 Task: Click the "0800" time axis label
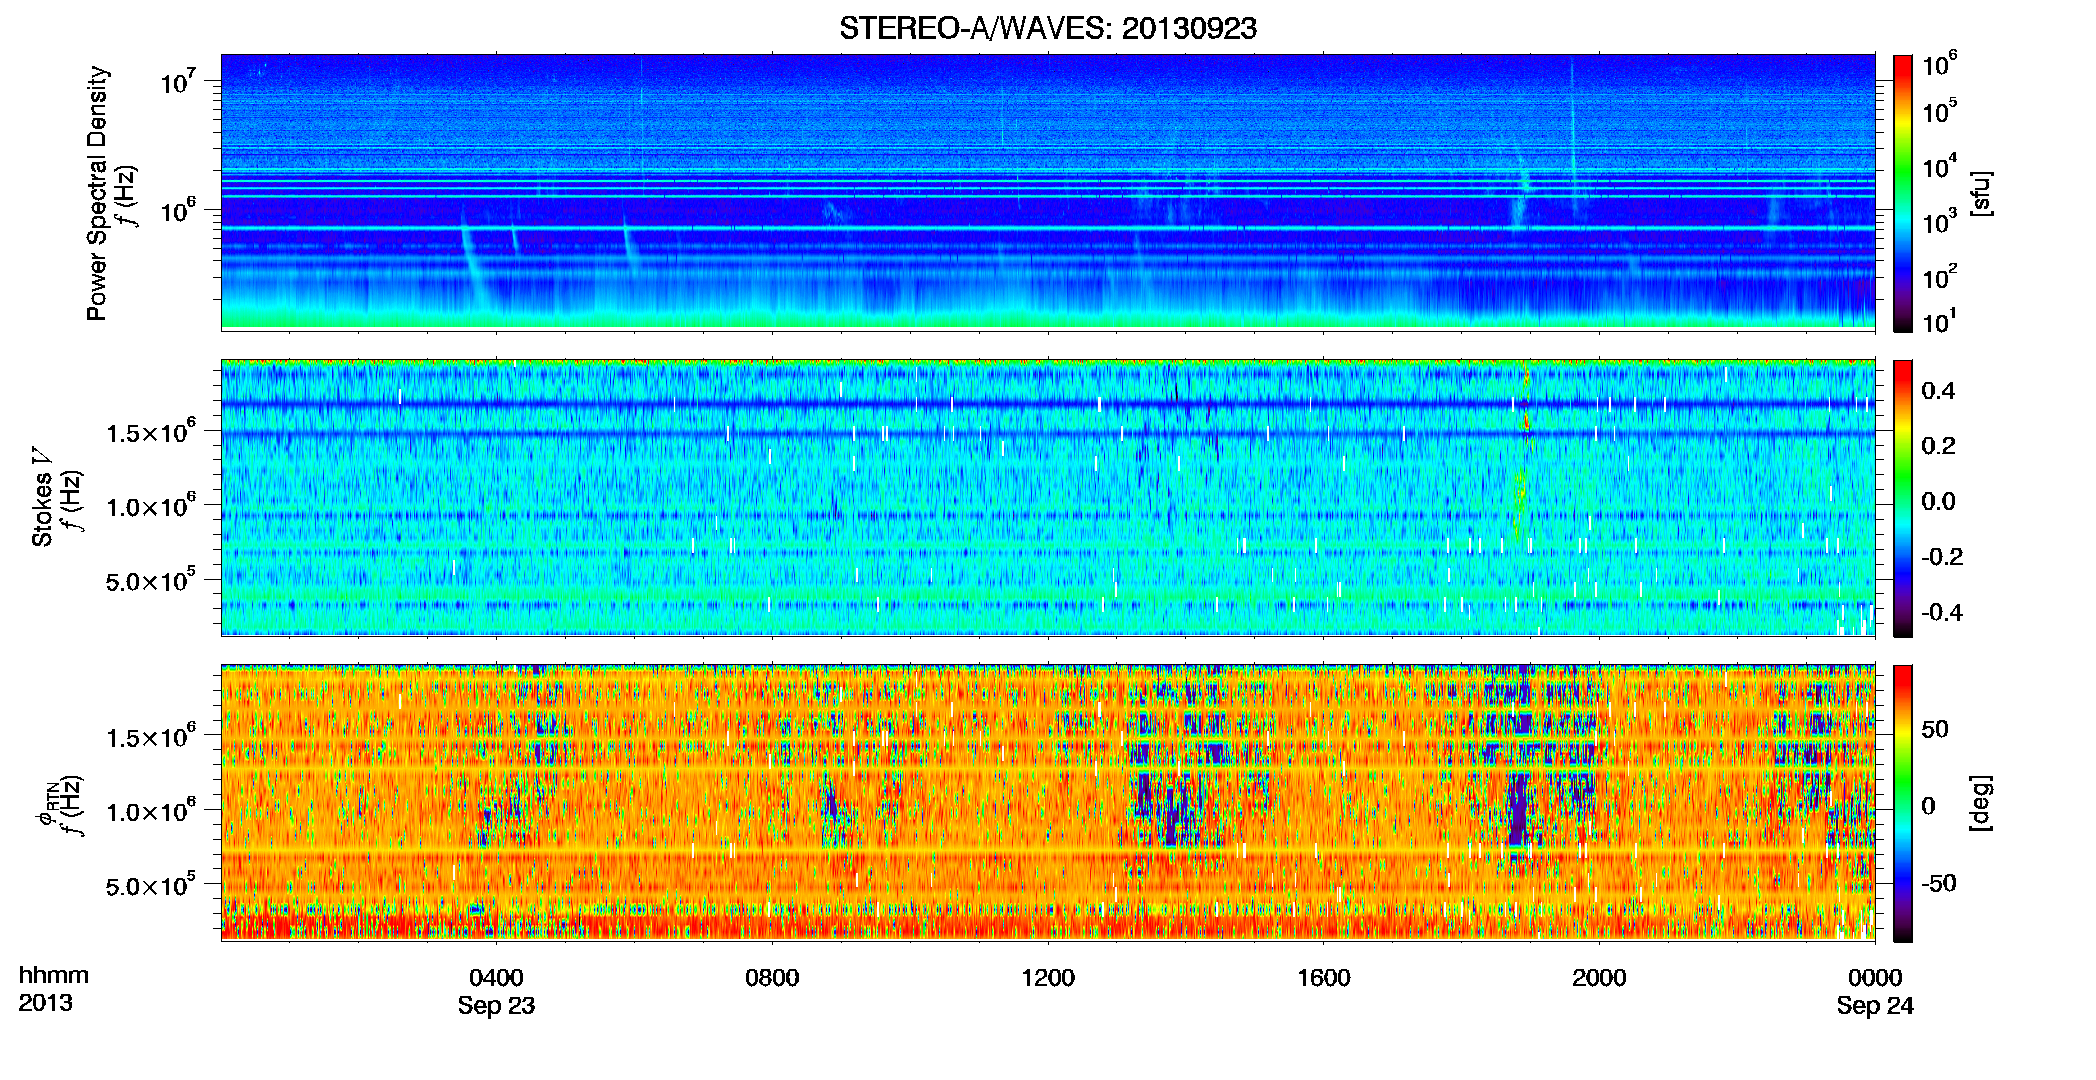click(x=772, y=977)
